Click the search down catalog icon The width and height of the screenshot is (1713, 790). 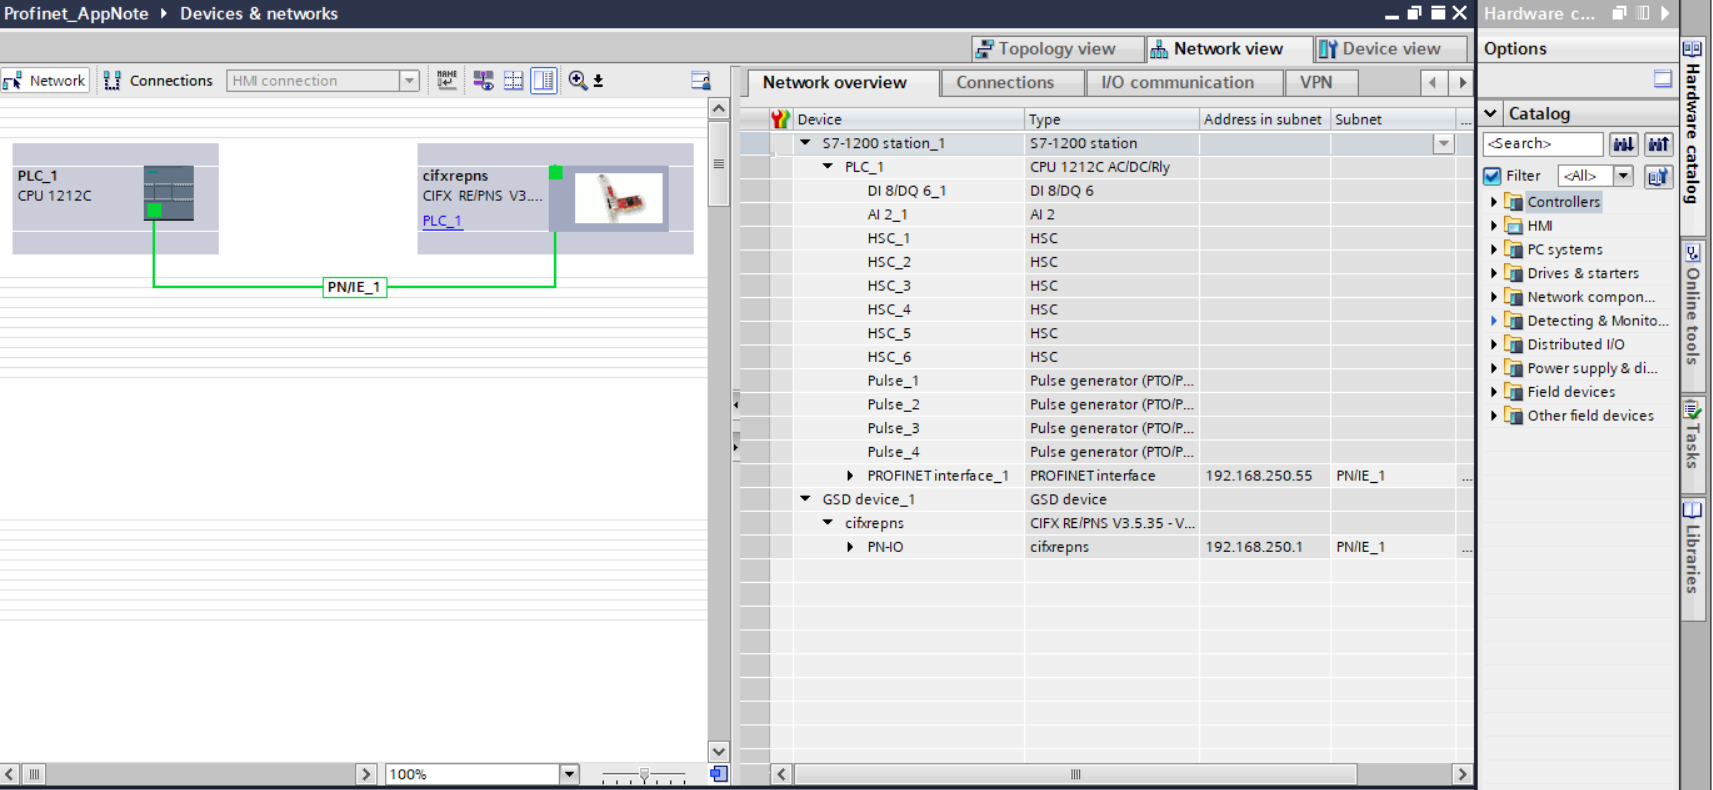coord(1623,144)
